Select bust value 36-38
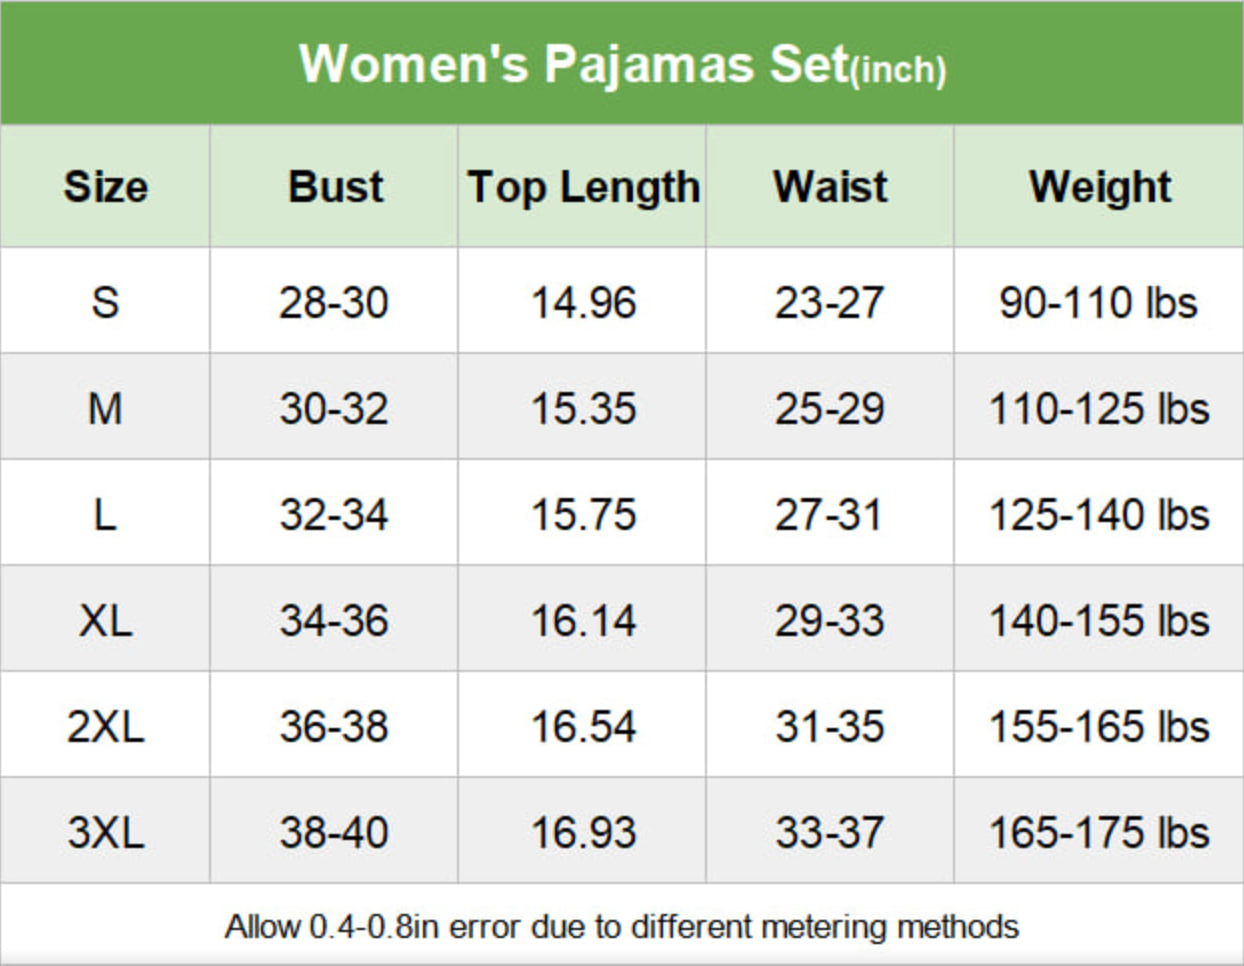The image size is (1244, 966). coord(333,727)
